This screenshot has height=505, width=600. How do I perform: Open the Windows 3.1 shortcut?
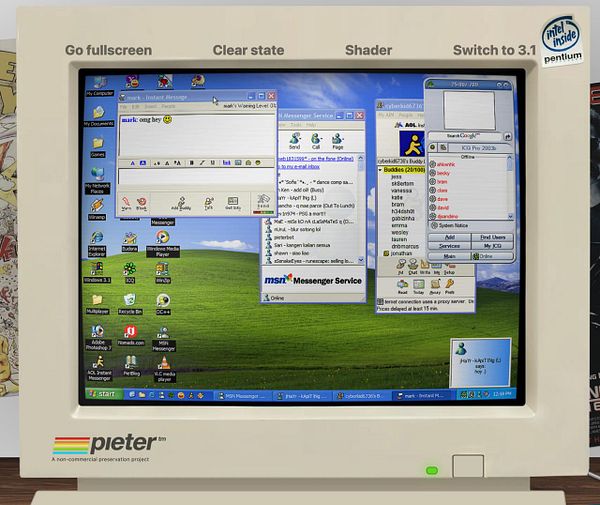[x=97, y=272]
